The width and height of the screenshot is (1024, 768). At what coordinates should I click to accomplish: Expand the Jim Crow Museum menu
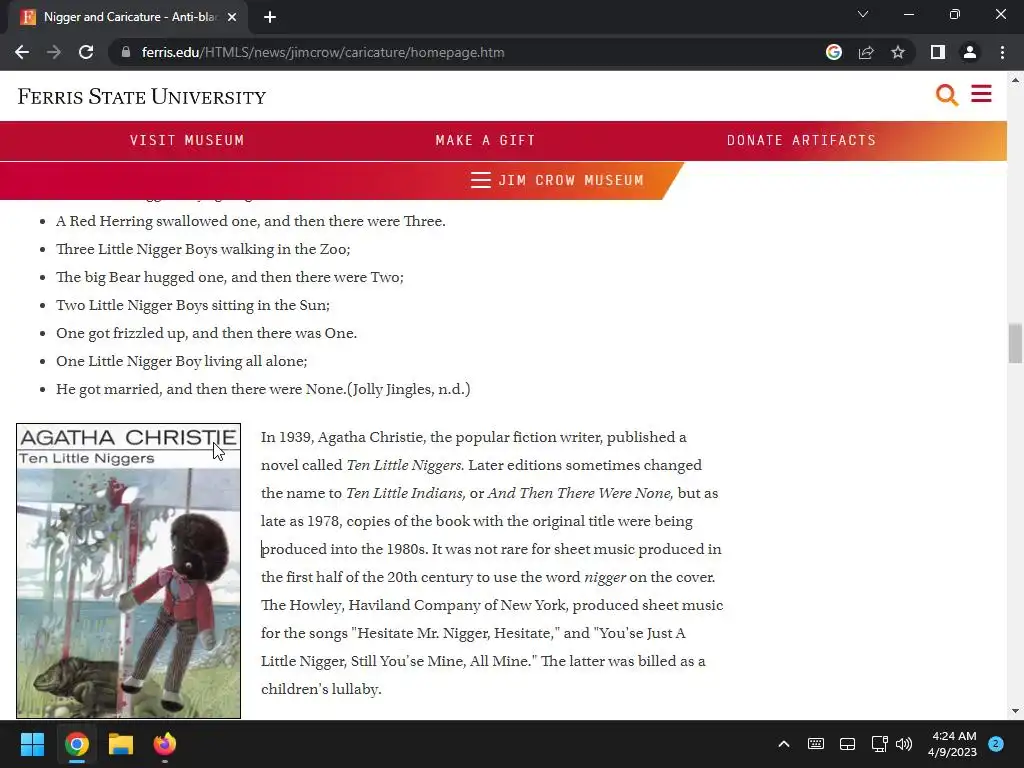[x=557, y=180]
